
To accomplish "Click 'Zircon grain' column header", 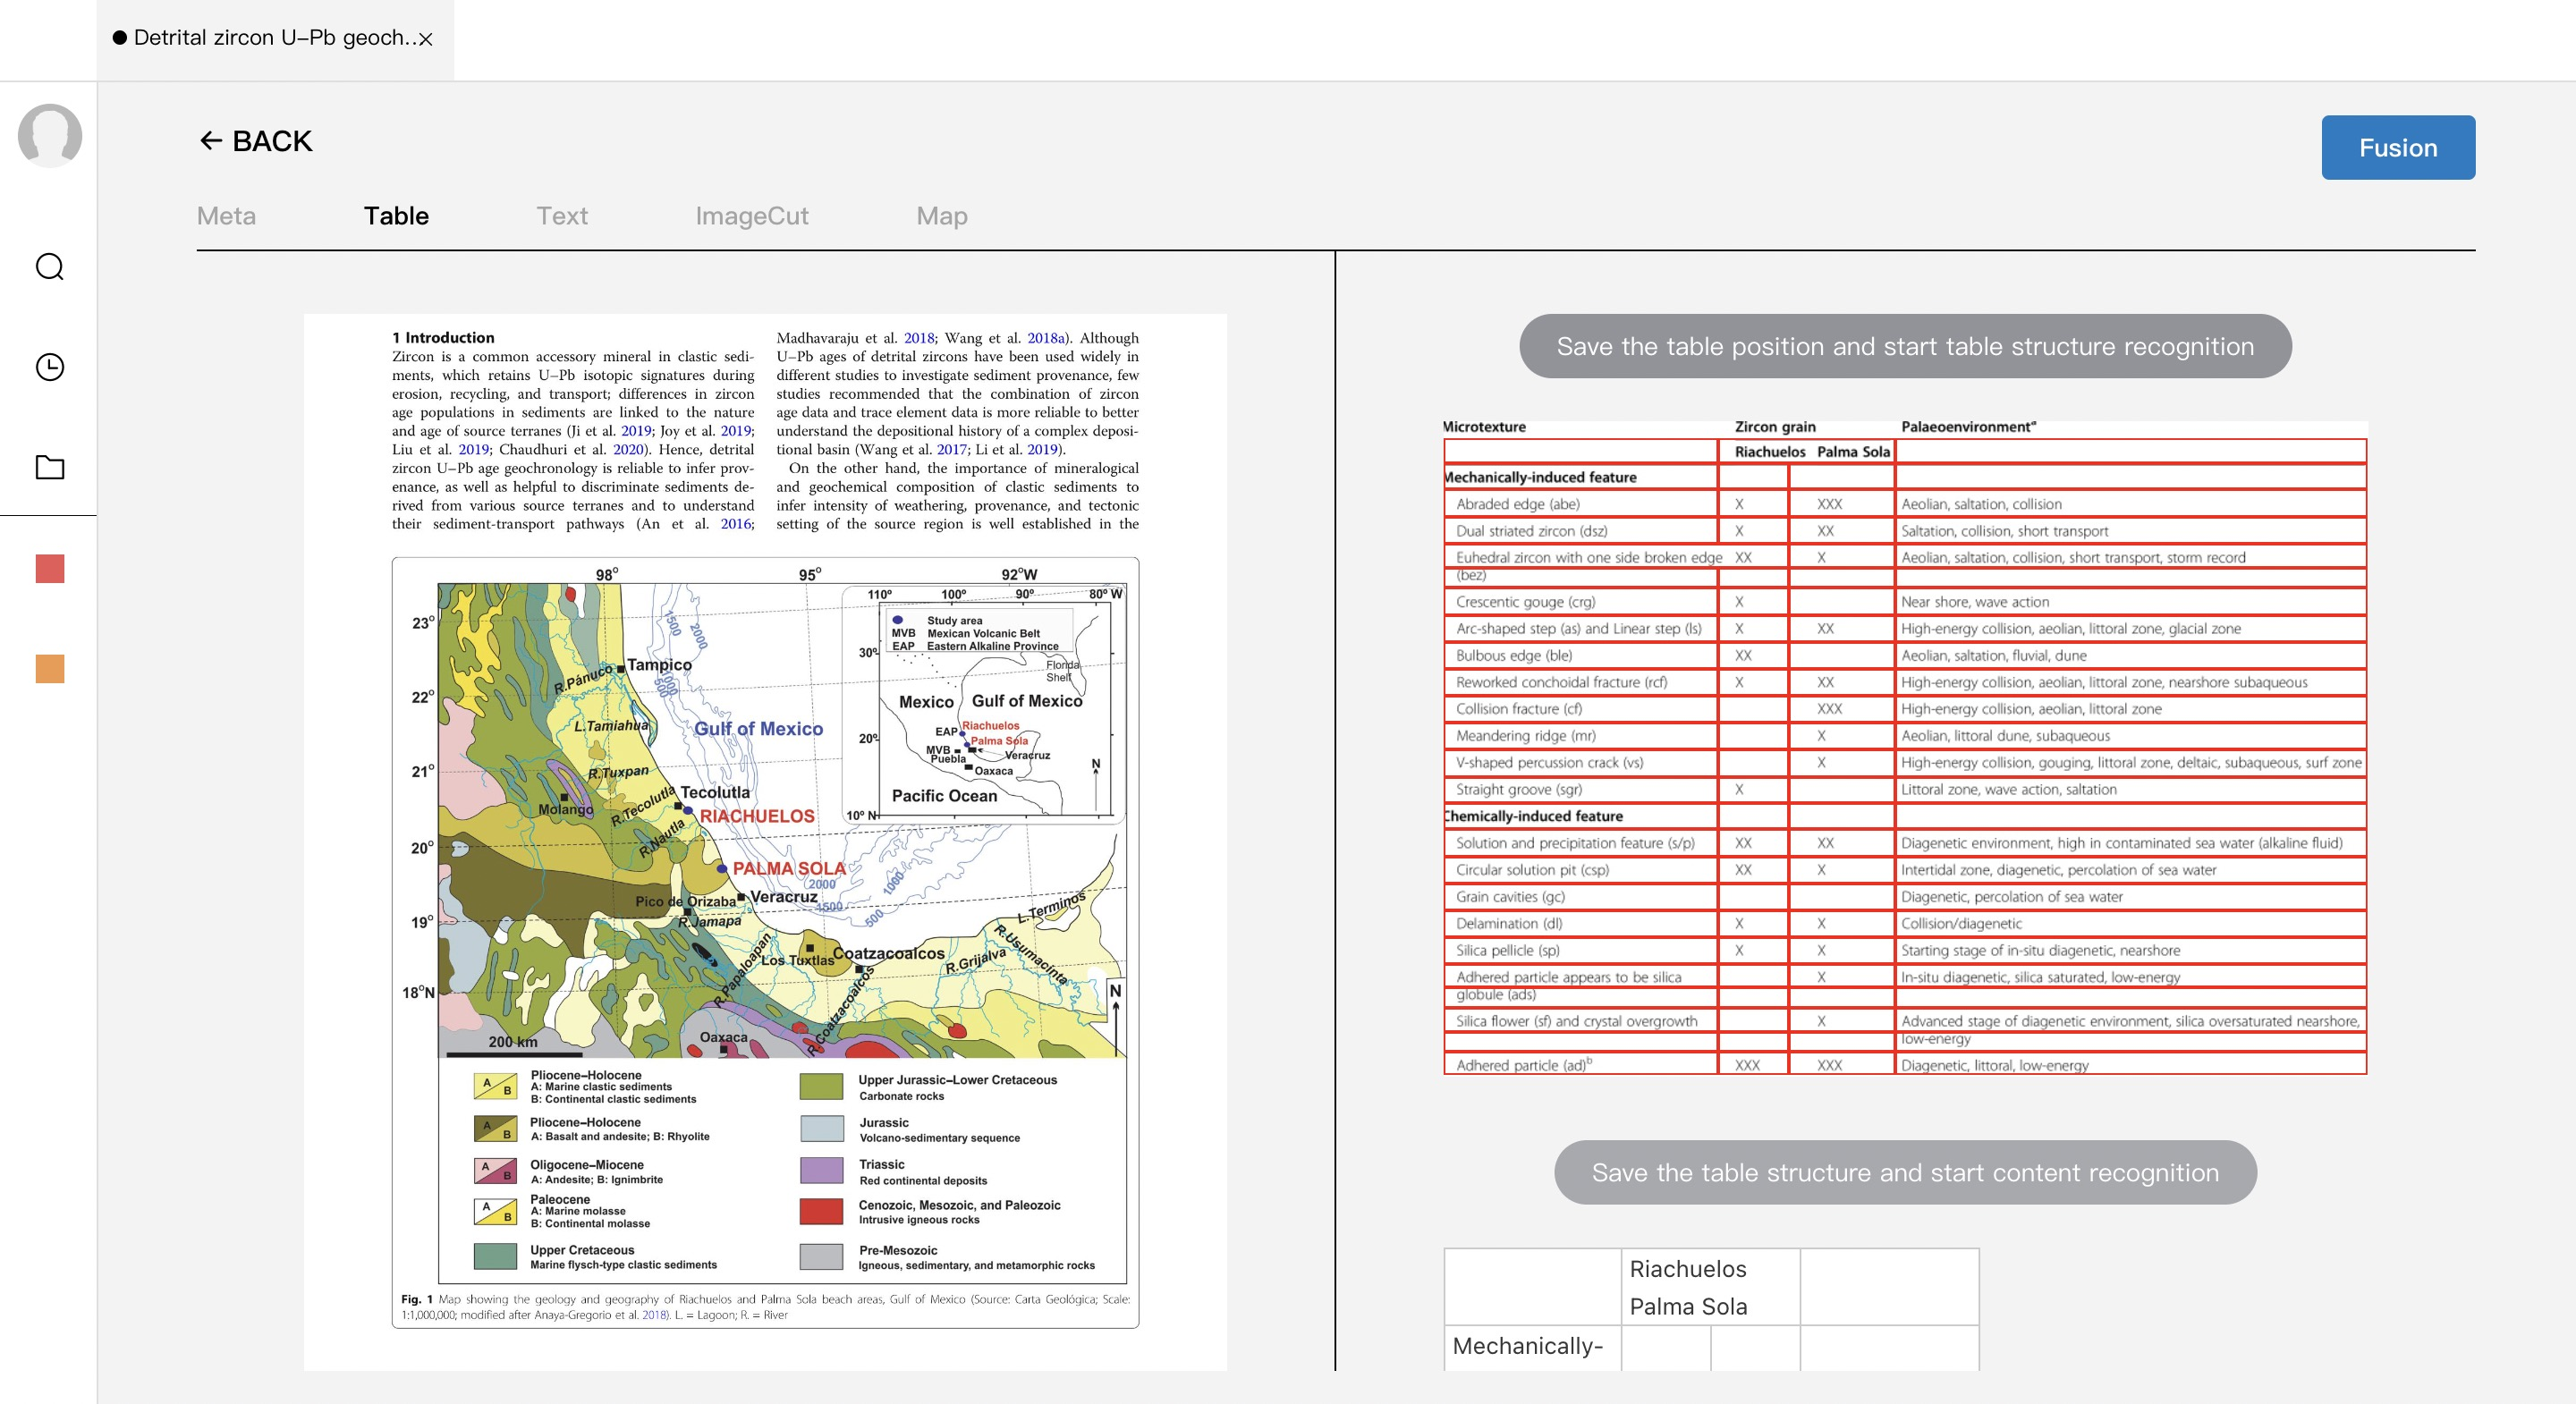I will [x=1775, y=427].
